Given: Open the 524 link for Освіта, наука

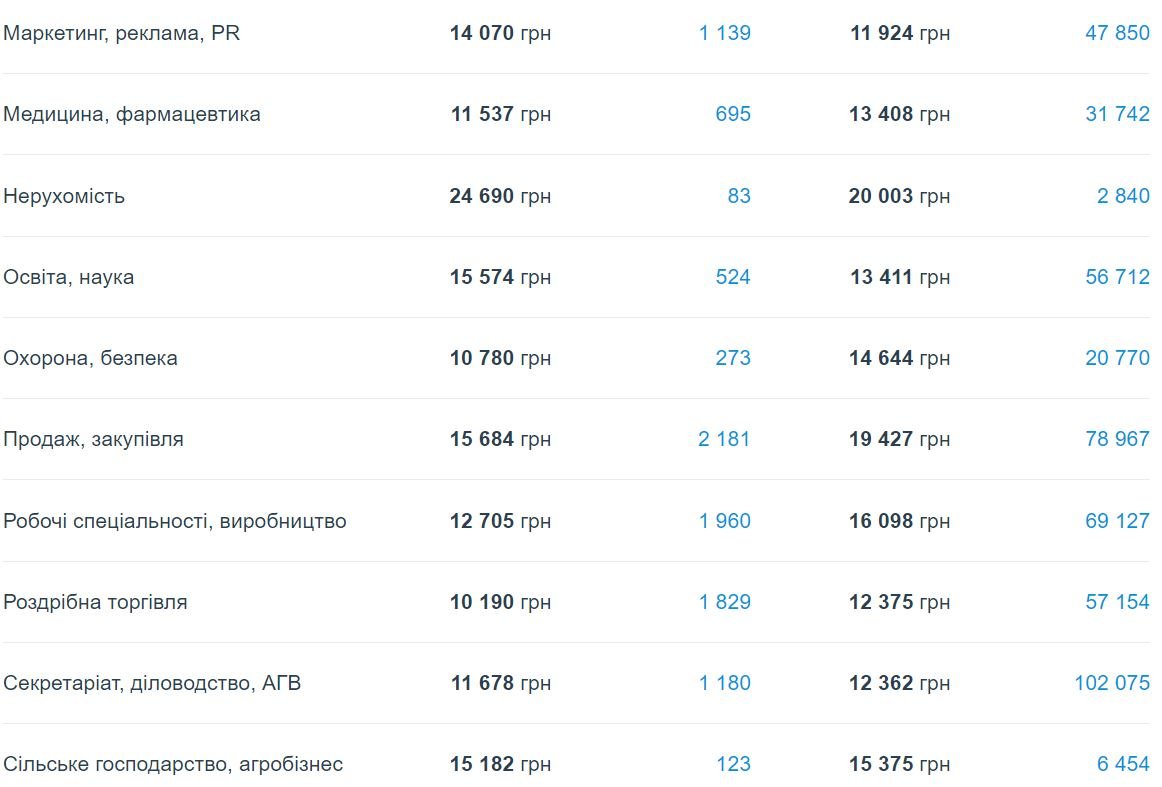Looking at the screenshot, I should pos(732,277).
